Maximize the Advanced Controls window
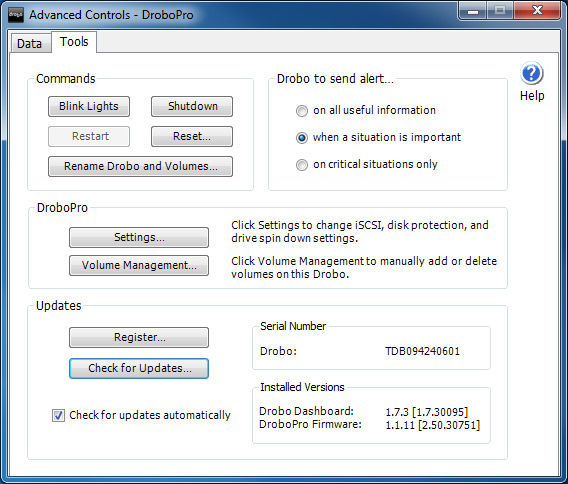This screenshot has width=568, height=484. click(500, 11)
